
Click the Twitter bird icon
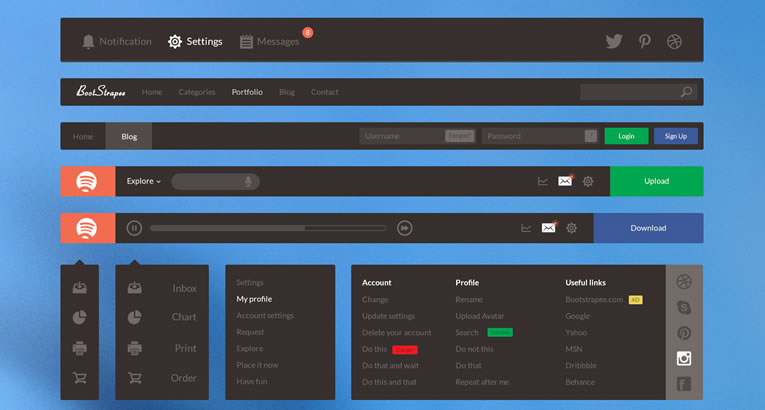613,41
